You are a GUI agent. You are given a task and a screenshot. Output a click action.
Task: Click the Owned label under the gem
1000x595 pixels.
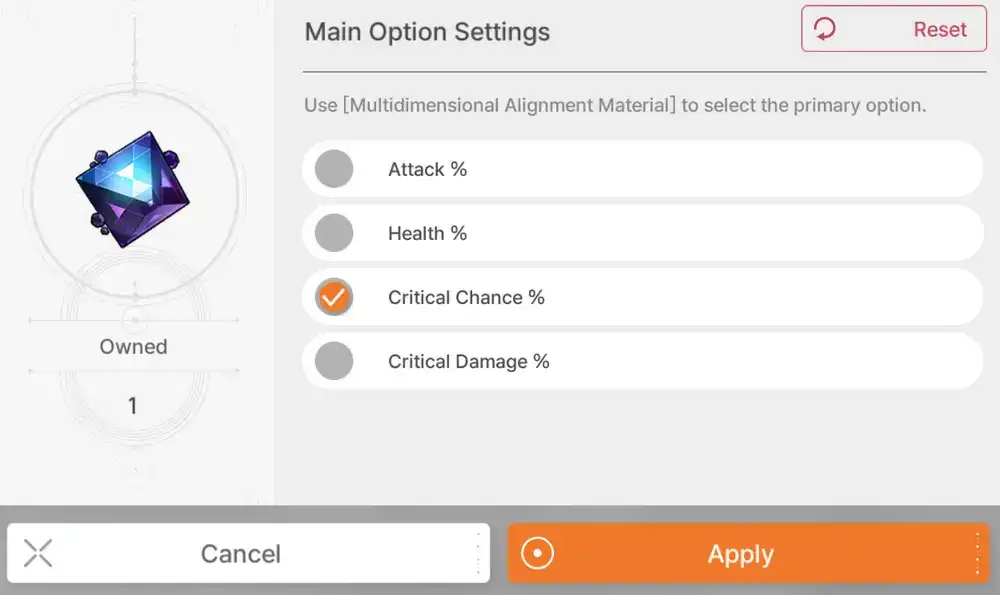pyautogui.click(x=133, y=347)
